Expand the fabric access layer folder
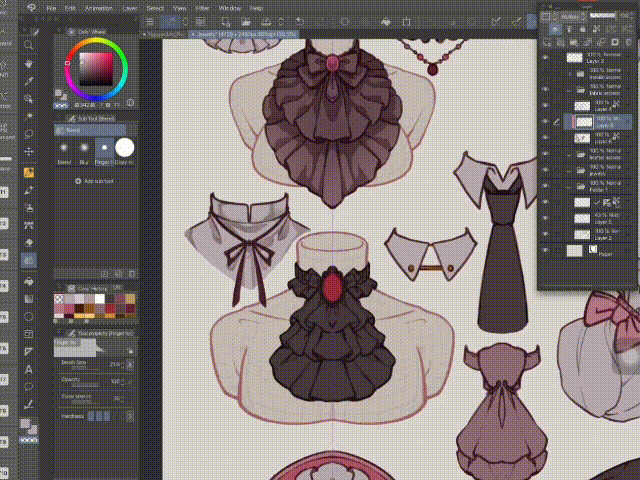 tap(567, 89)
